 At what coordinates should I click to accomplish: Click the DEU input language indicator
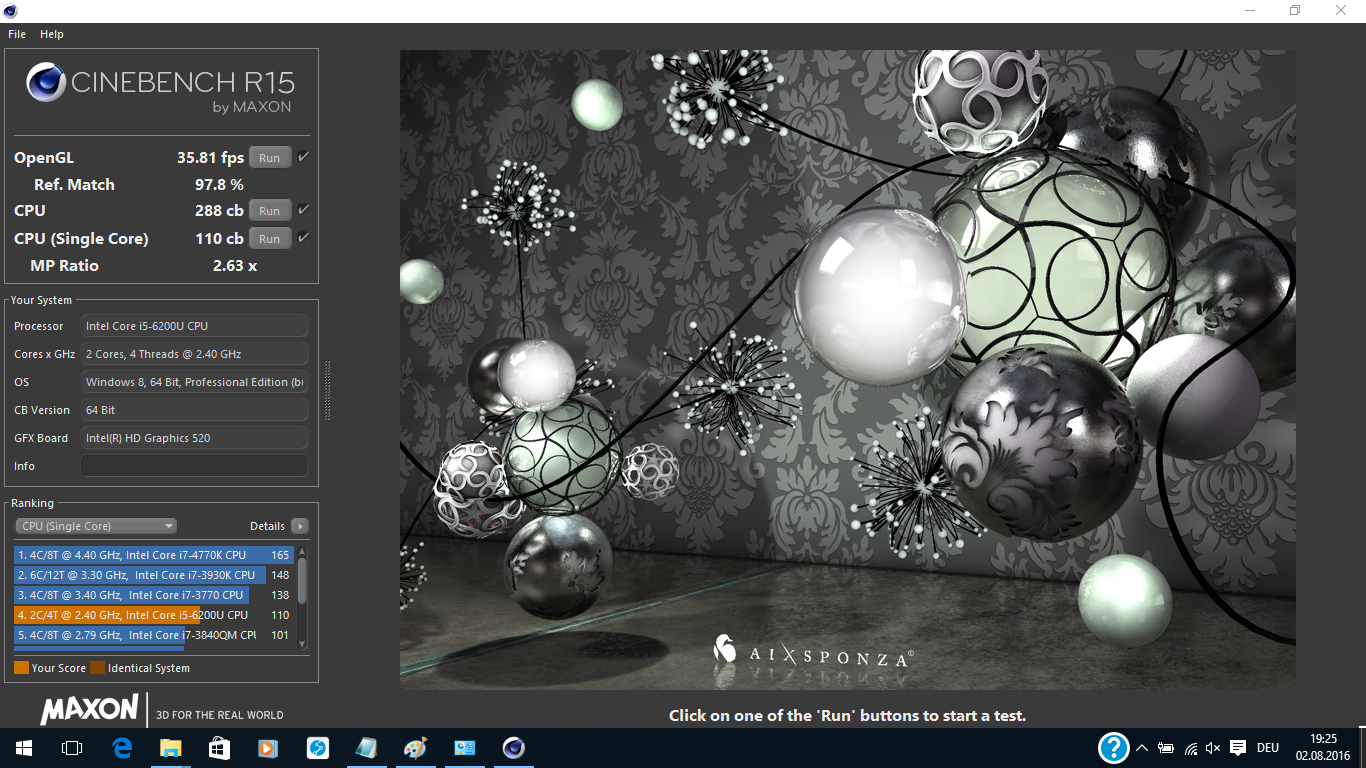coord(1268,748)
